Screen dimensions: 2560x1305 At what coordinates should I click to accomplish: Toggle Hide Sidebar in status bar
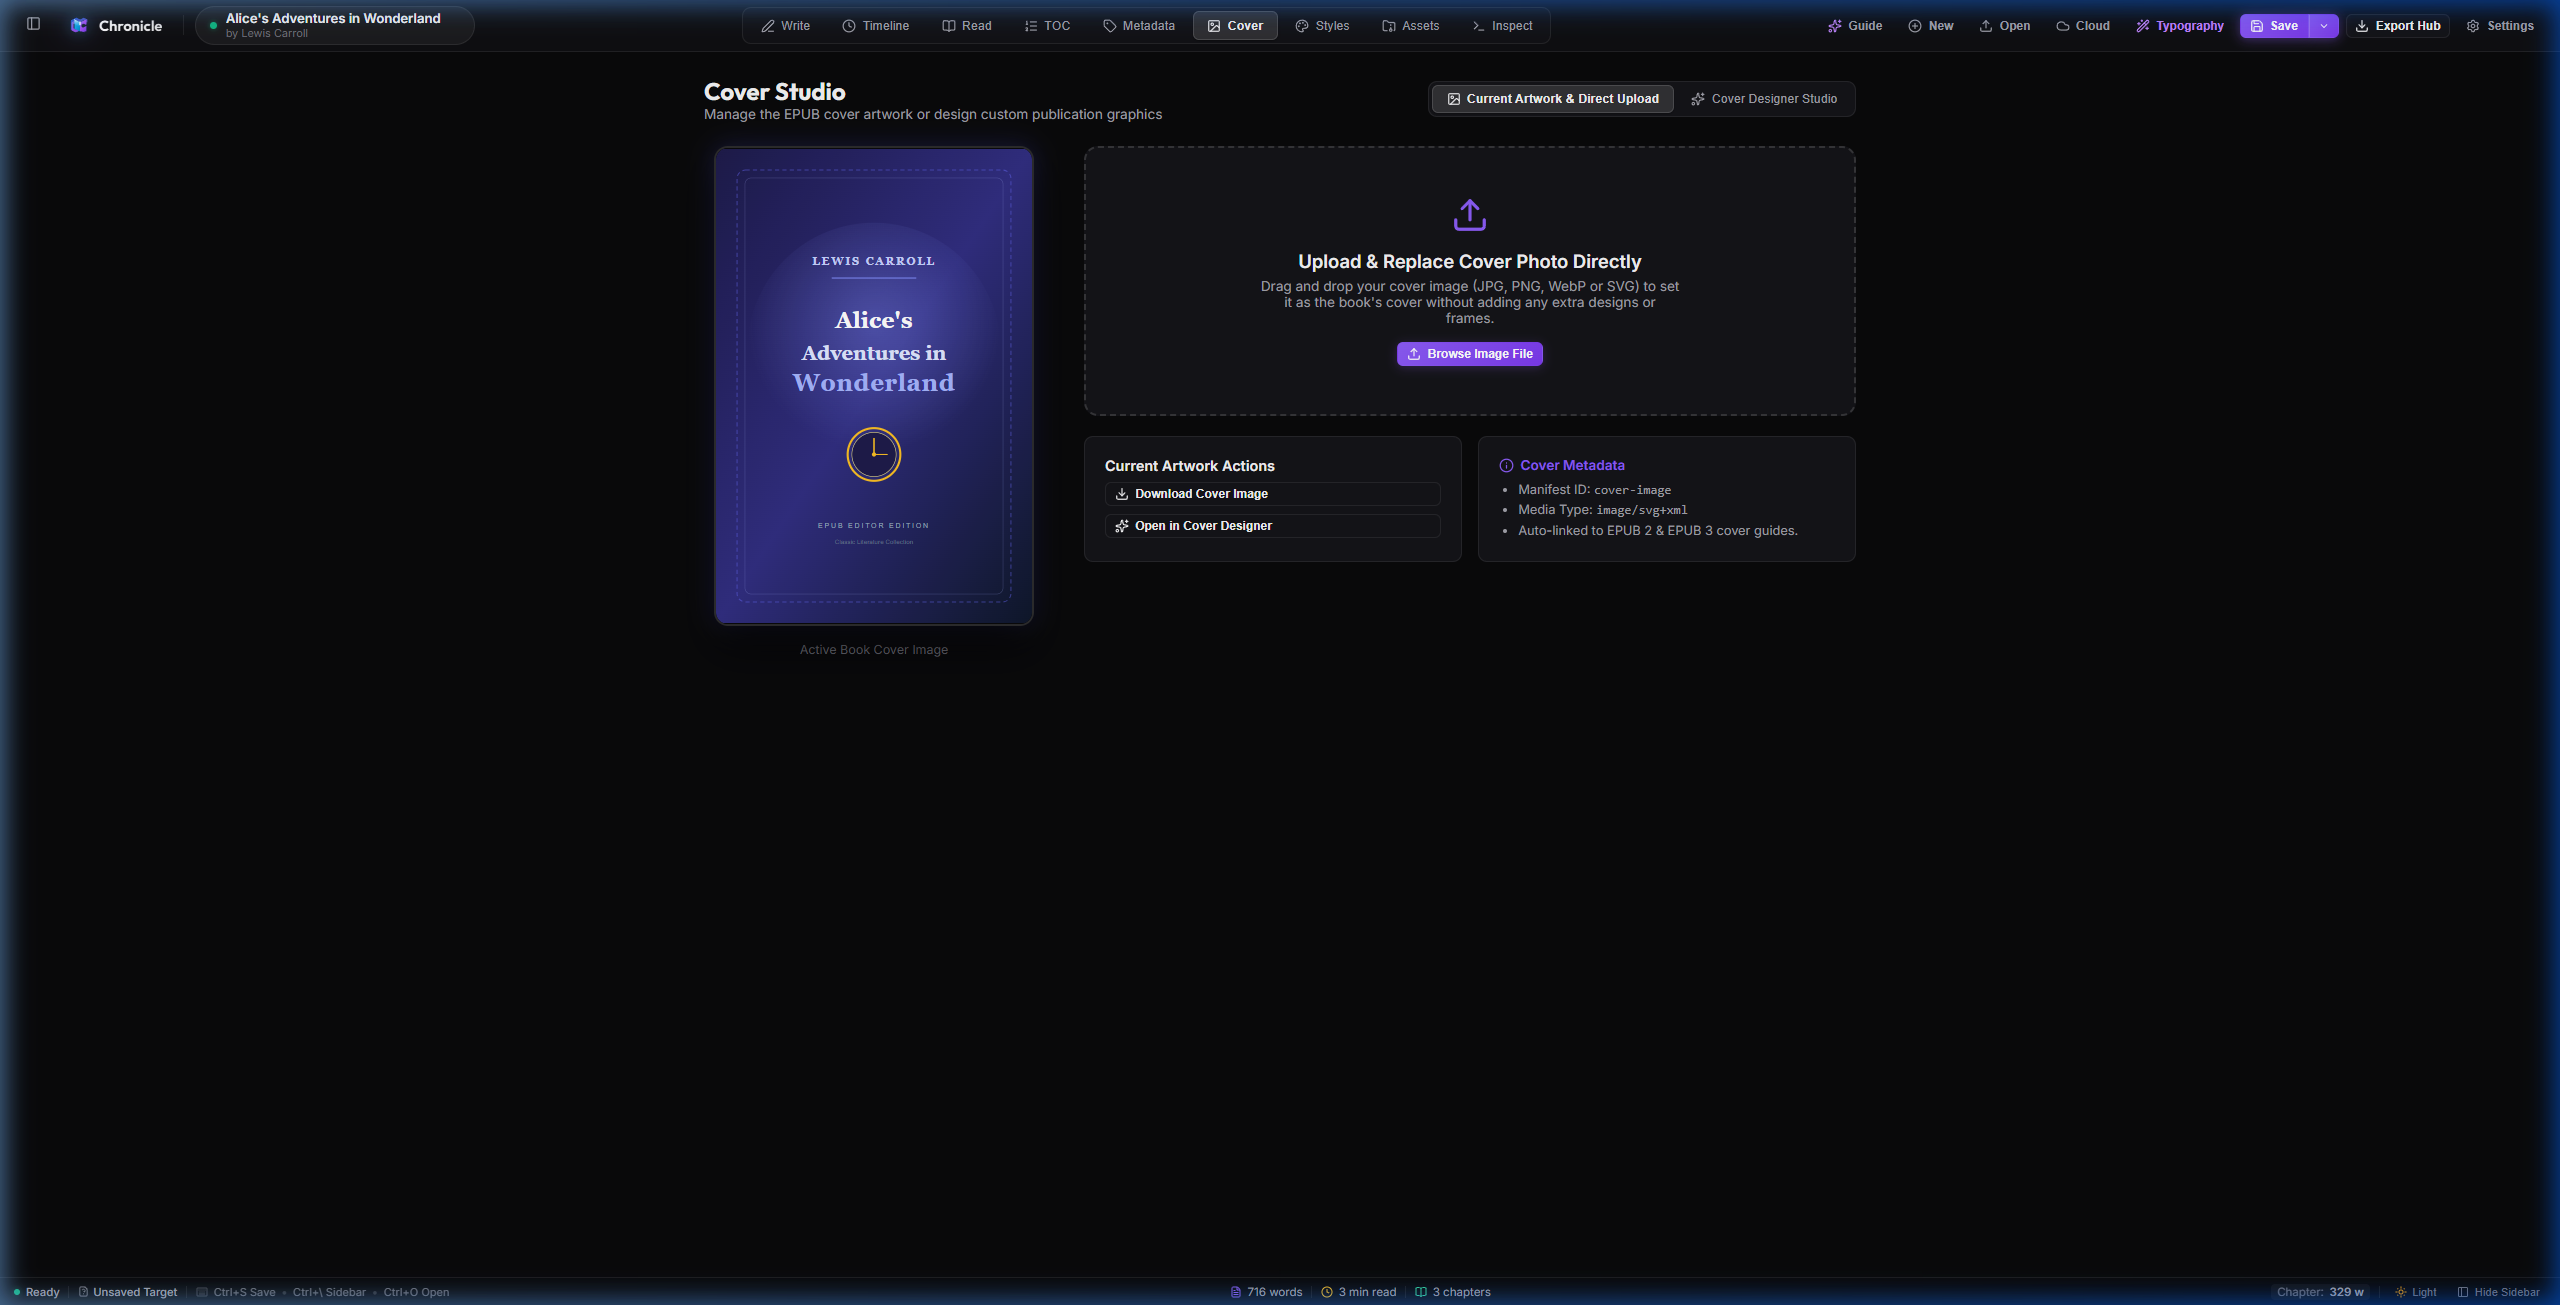(x=2498, y=1292)
